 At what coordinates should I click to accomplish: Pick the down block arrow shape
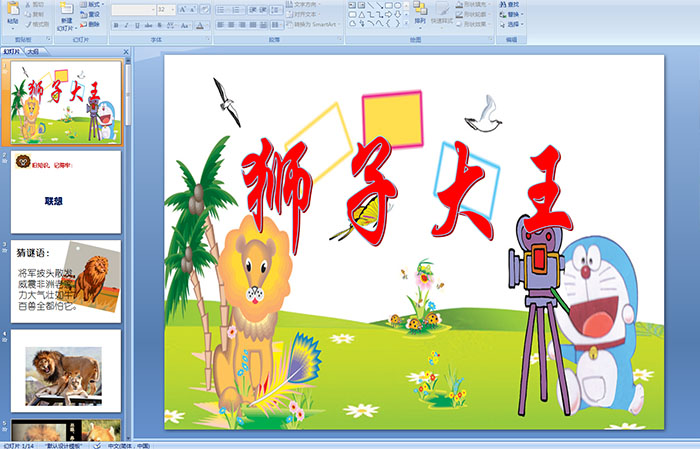point(397,14)
